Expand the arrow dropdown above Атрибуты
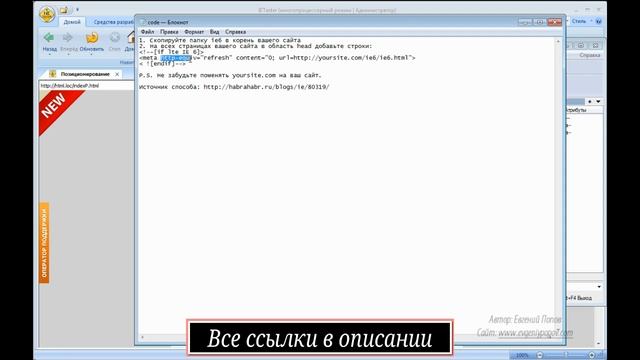The height and width of the screenshot is (360, 640). point(598,101)
